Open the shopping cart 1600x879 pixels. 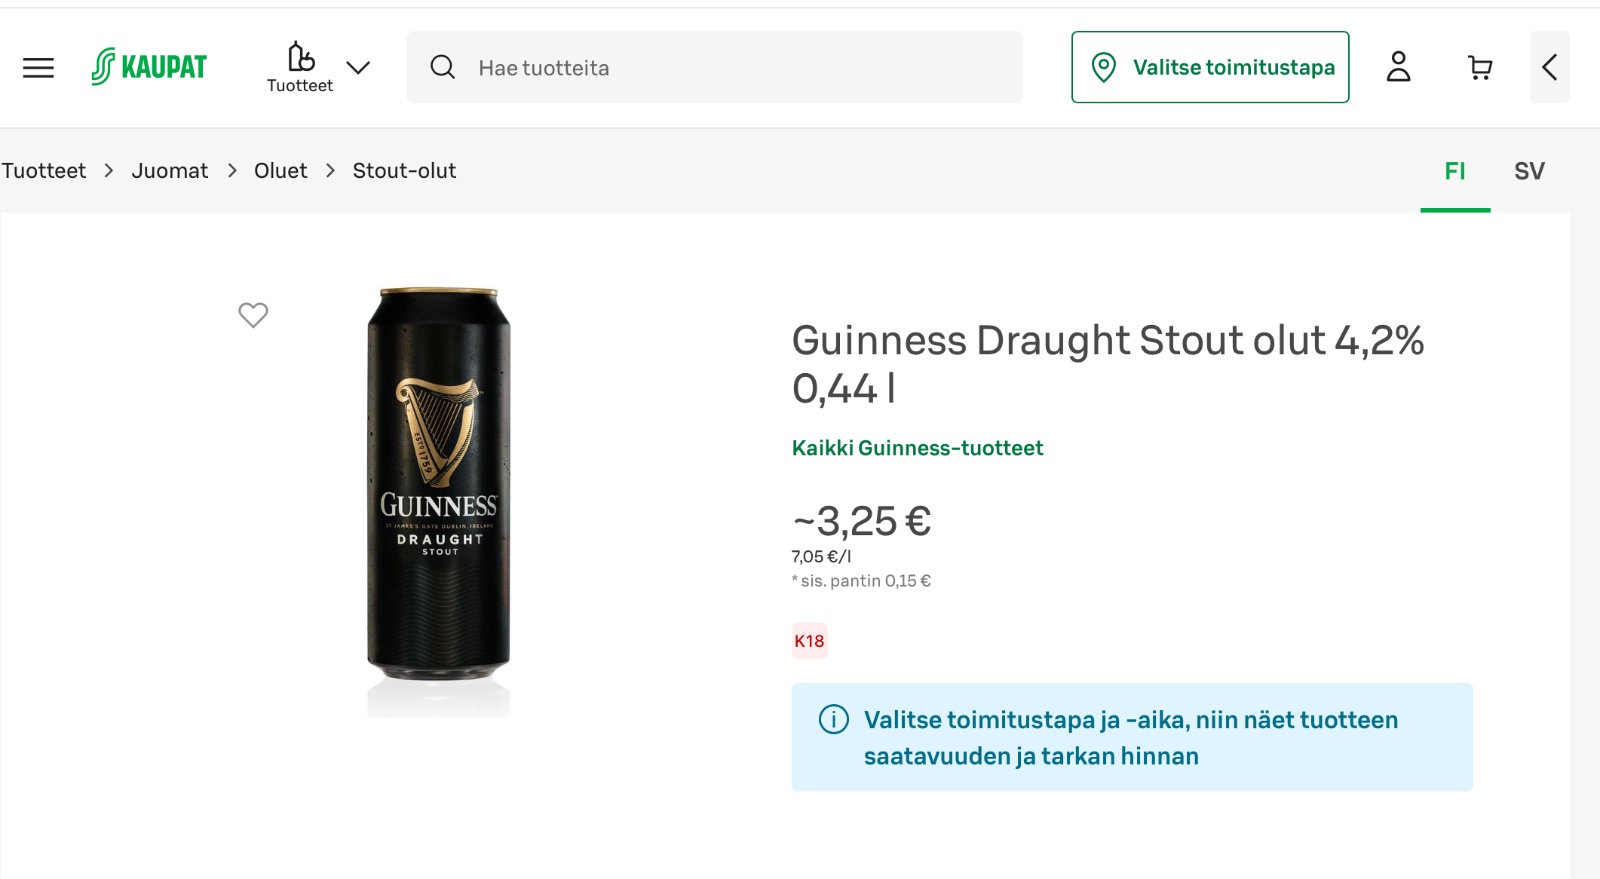click(x=1480, y=67)
